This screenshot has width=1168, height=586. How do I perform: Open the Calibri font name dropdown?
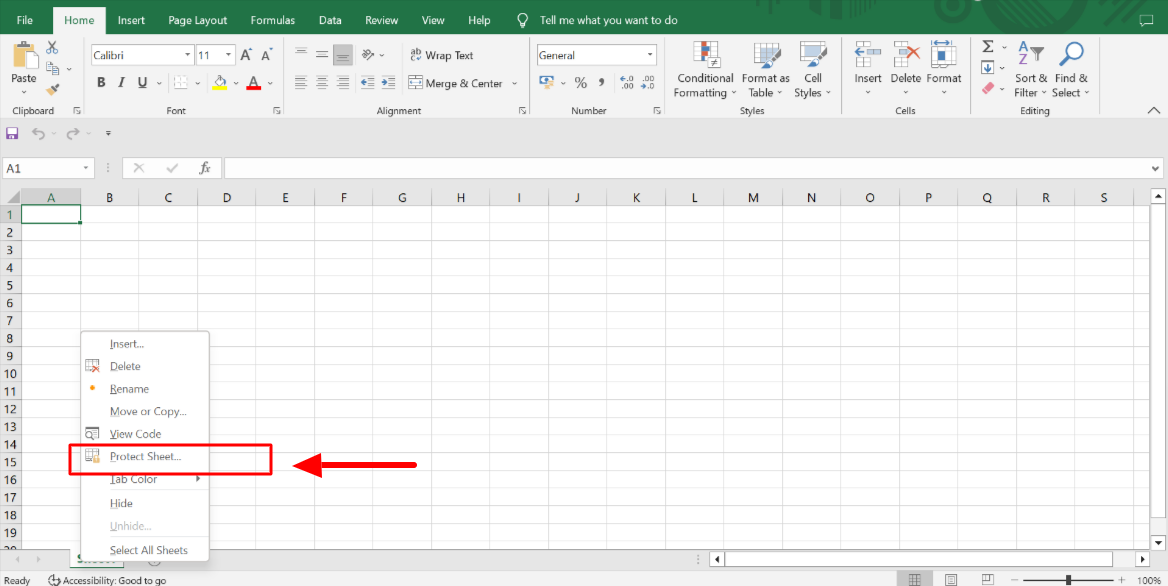click(x=188, y=55)
